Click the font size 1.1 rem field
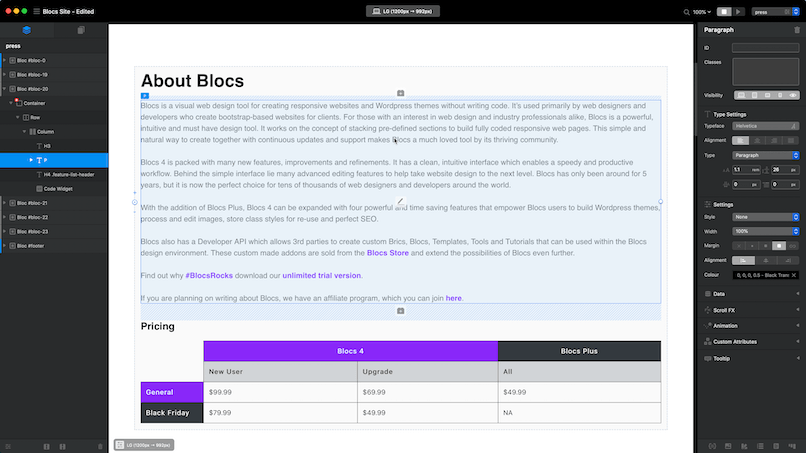Image resolution: width=806 pixels, height=453 pixels. [746, 170]
